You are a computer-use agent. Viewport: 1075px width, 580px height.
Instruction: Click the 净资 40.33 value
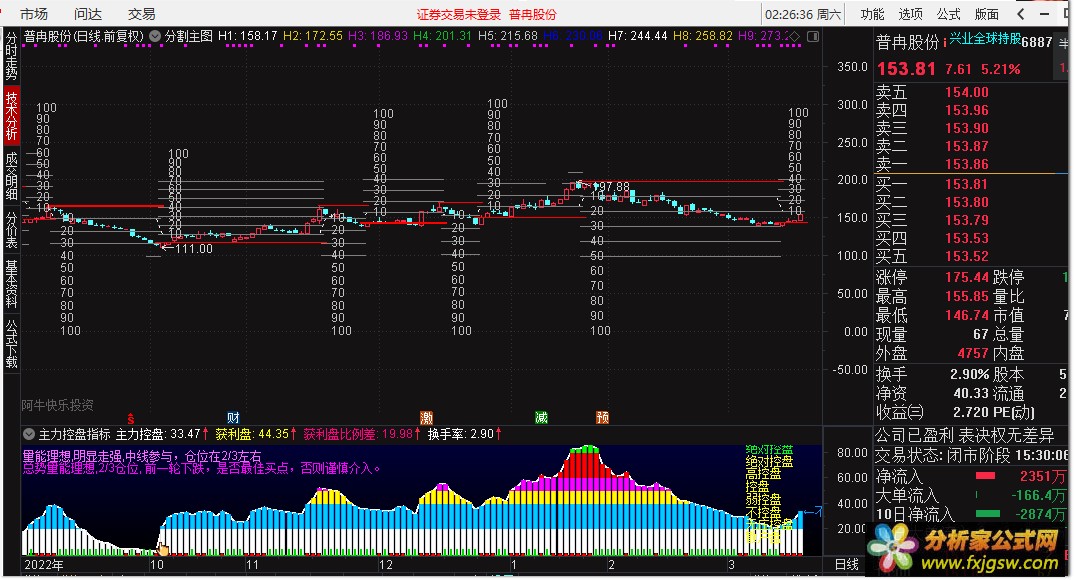971,394
